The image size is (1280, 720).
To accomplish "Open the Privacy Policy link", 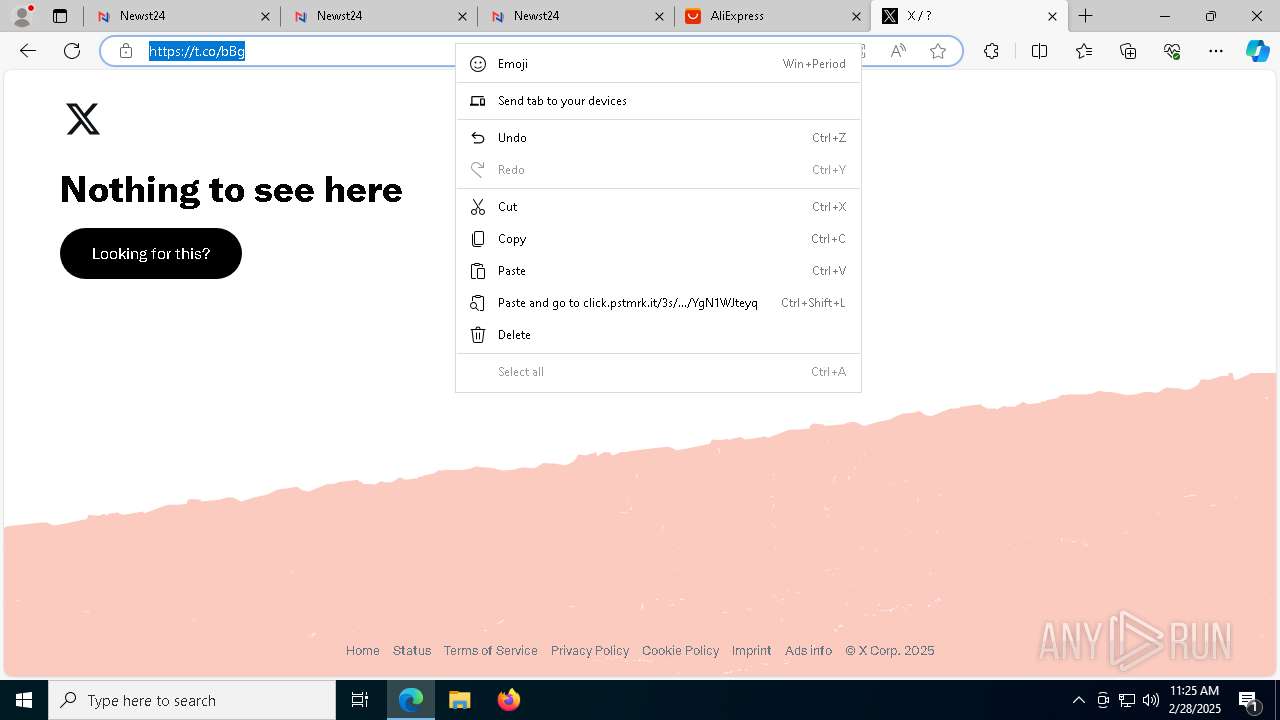I will [590, 651].
